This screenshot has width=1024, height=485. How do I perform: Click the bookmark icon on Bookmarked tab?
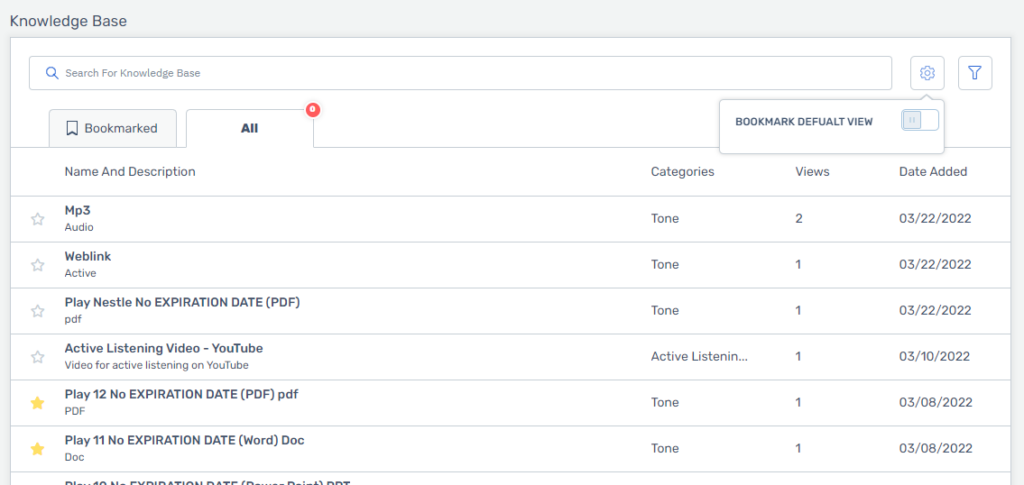coord(72,128)
